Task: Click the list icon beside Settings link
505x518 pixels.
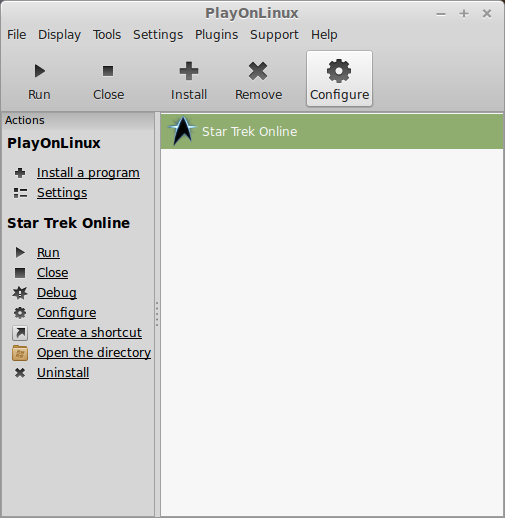Action: [x=20, y=193]
